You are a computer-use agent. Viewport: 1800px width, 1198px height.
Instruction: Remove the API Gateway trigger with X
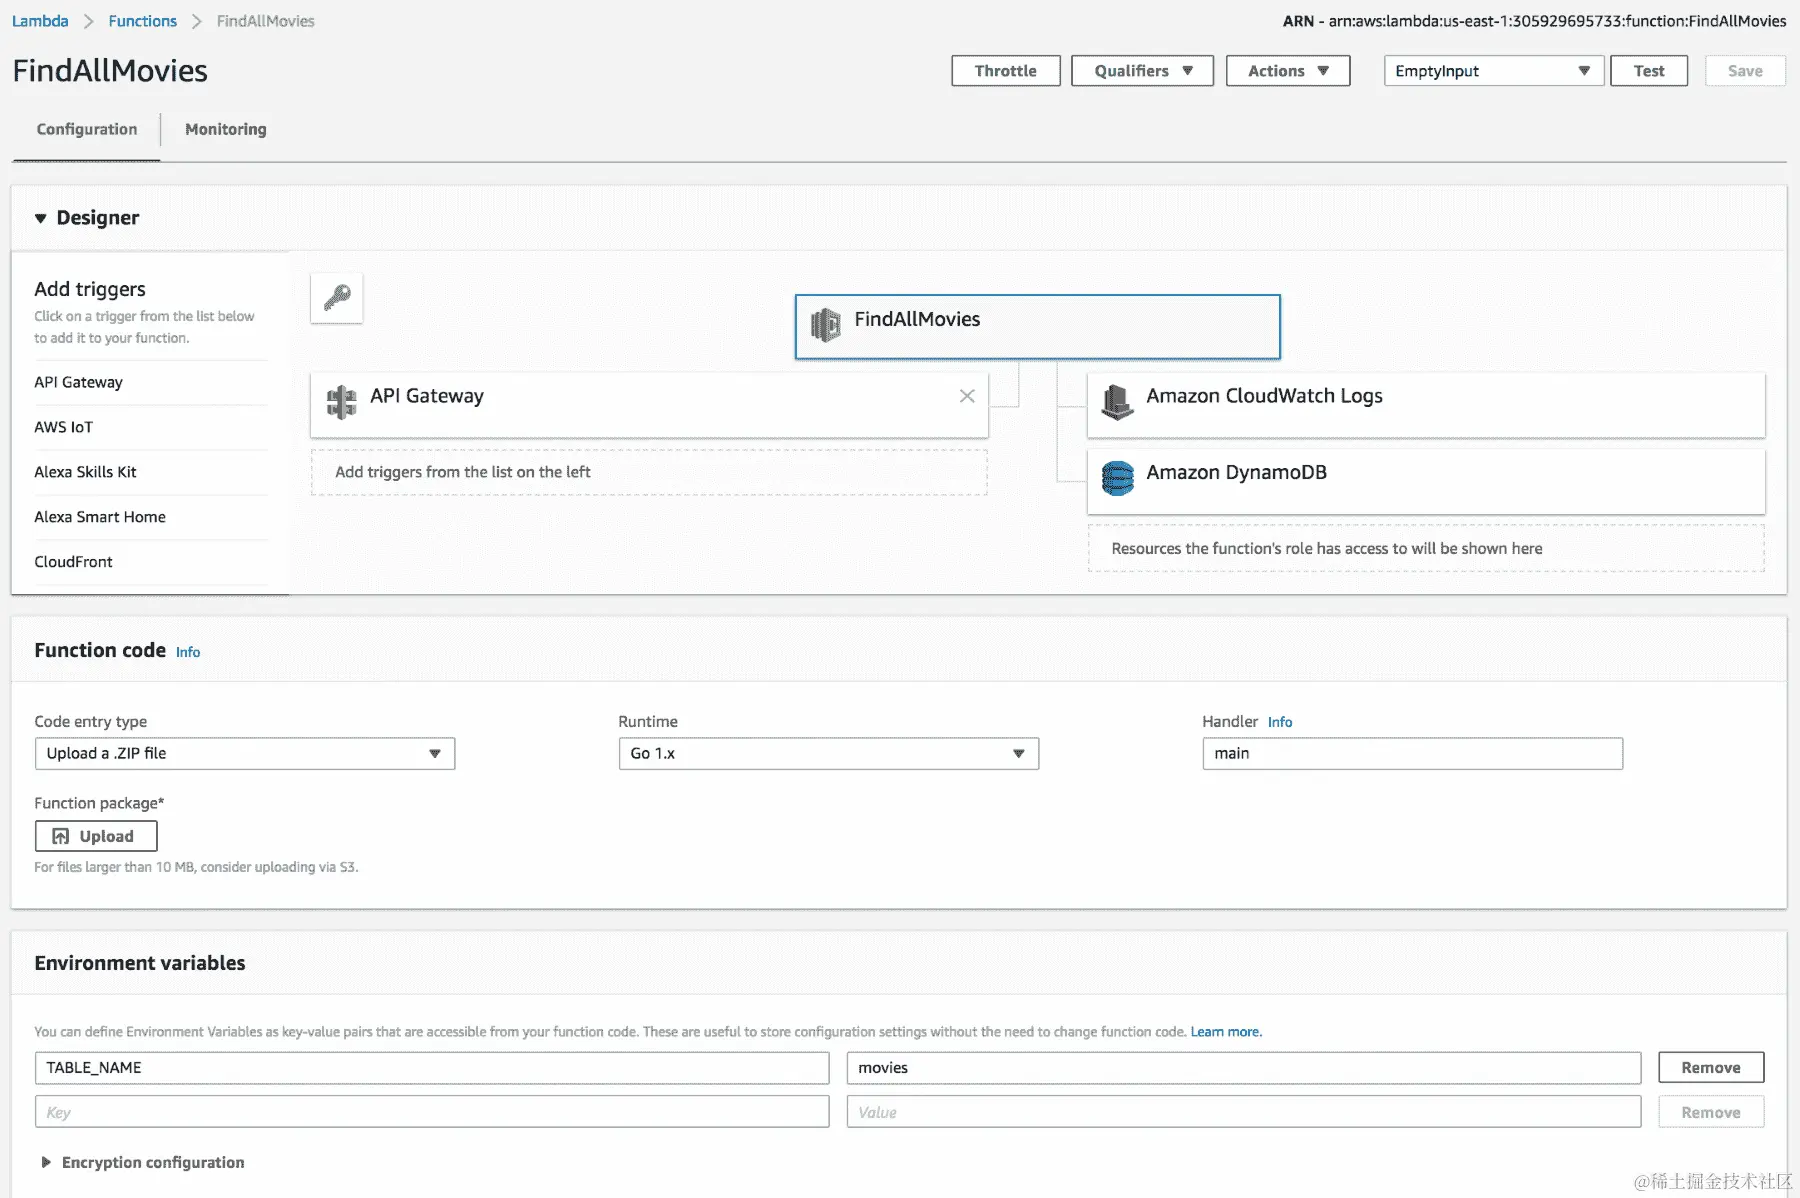pos(967,396)
